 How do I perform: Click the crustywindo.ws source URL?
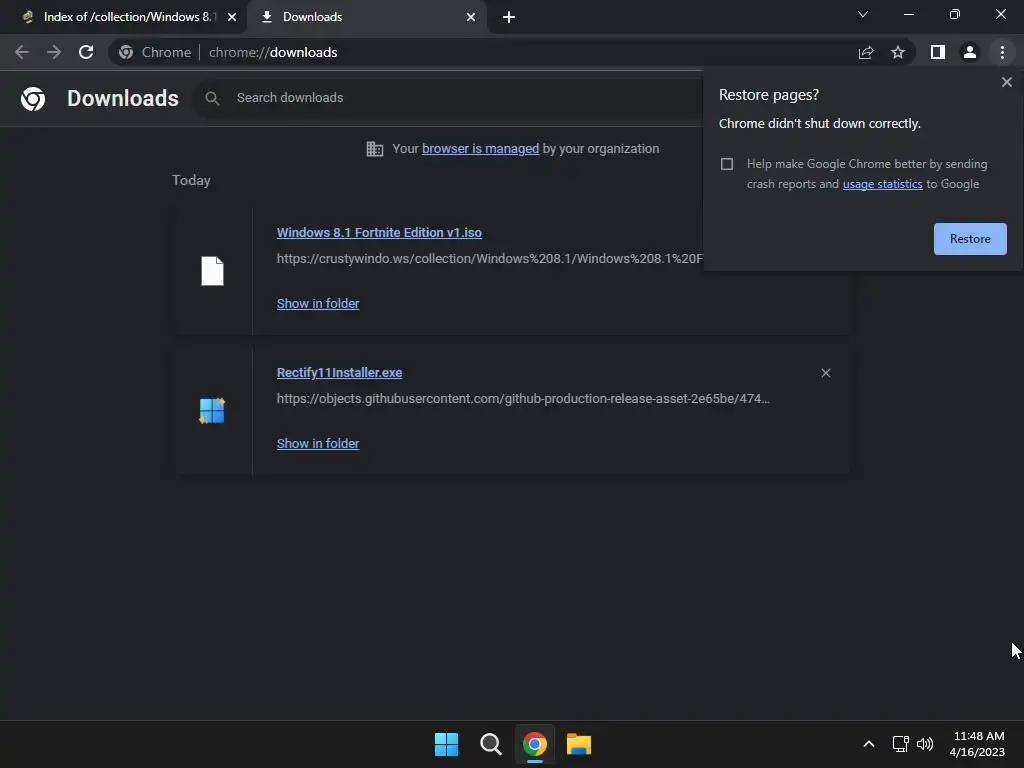[x=490, y=259]
